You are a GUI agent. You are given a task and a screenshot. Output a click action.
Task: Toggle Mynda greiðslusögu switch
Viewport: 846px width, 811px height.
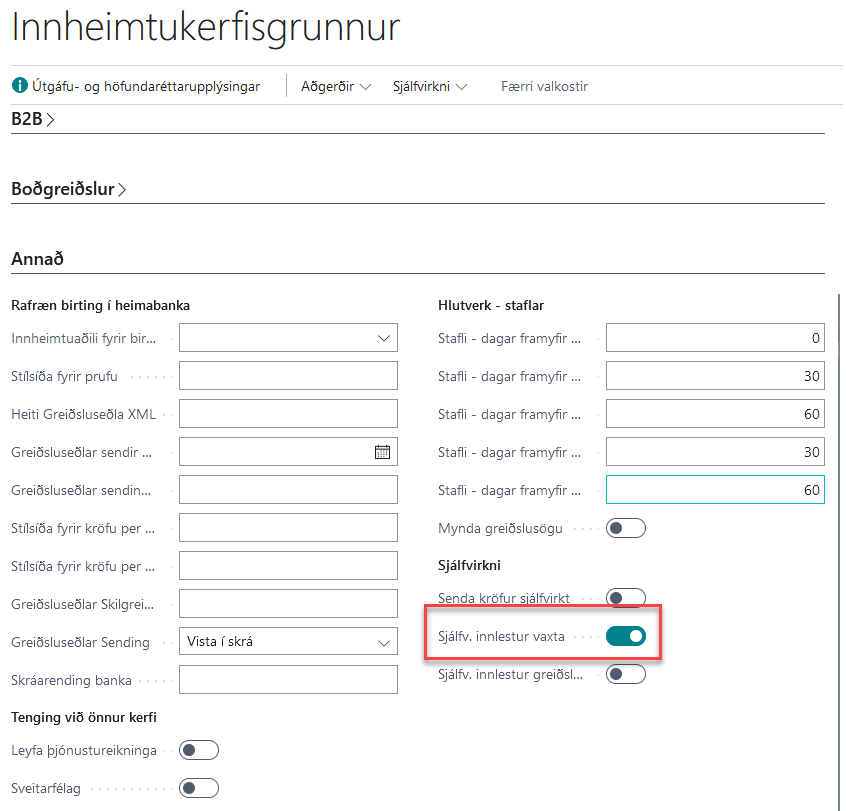[626, 528]
